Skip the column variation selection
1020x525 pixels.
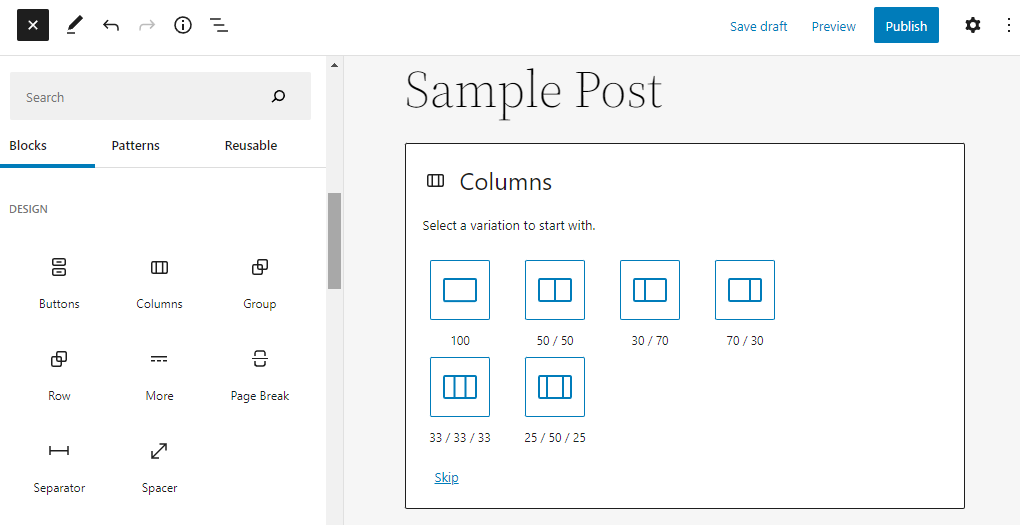[x=446, y=478]
